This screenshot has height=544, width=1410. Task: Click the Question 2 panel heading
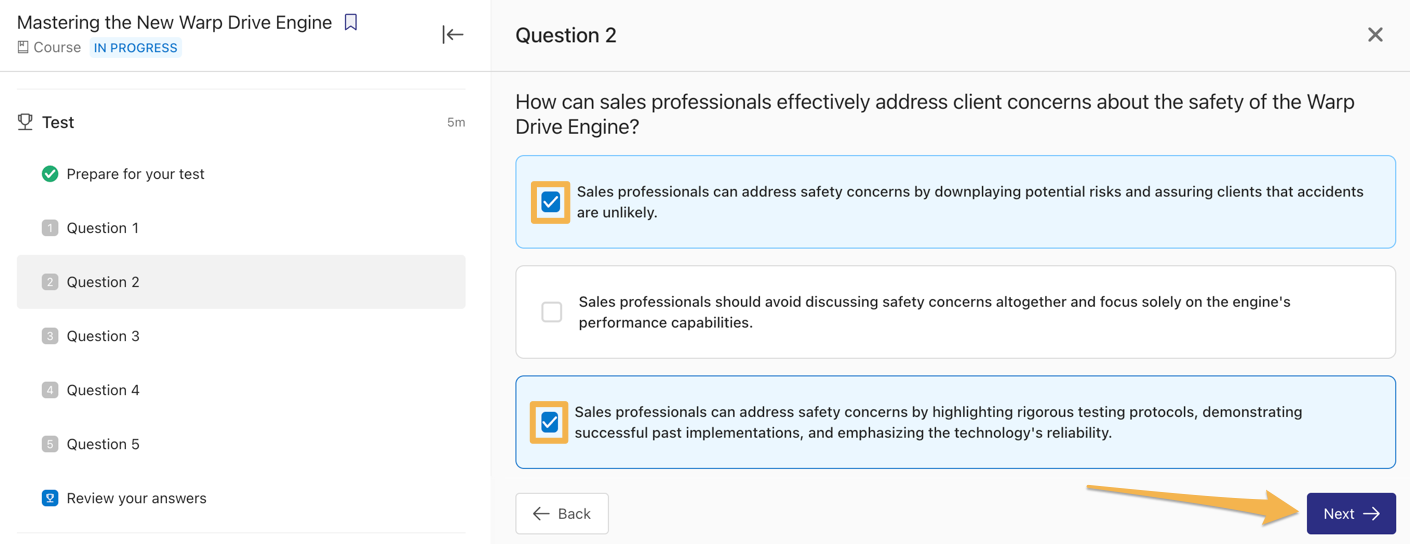tap(566, 35)
